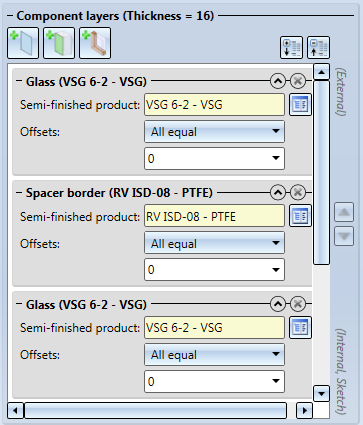Click the vertical scrollbar down arrow
This screenshot has width=363, height=425.
point(321,394)
